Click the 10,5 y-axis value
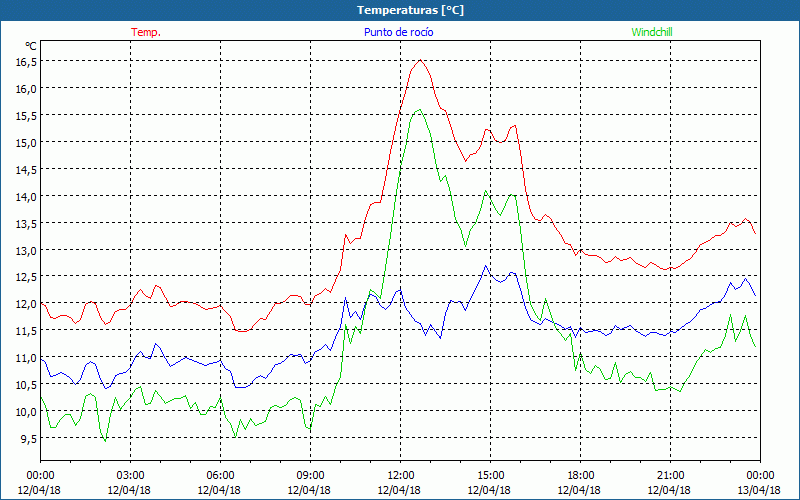Viewport: 800px width, 500px height. tap(26, 385)
